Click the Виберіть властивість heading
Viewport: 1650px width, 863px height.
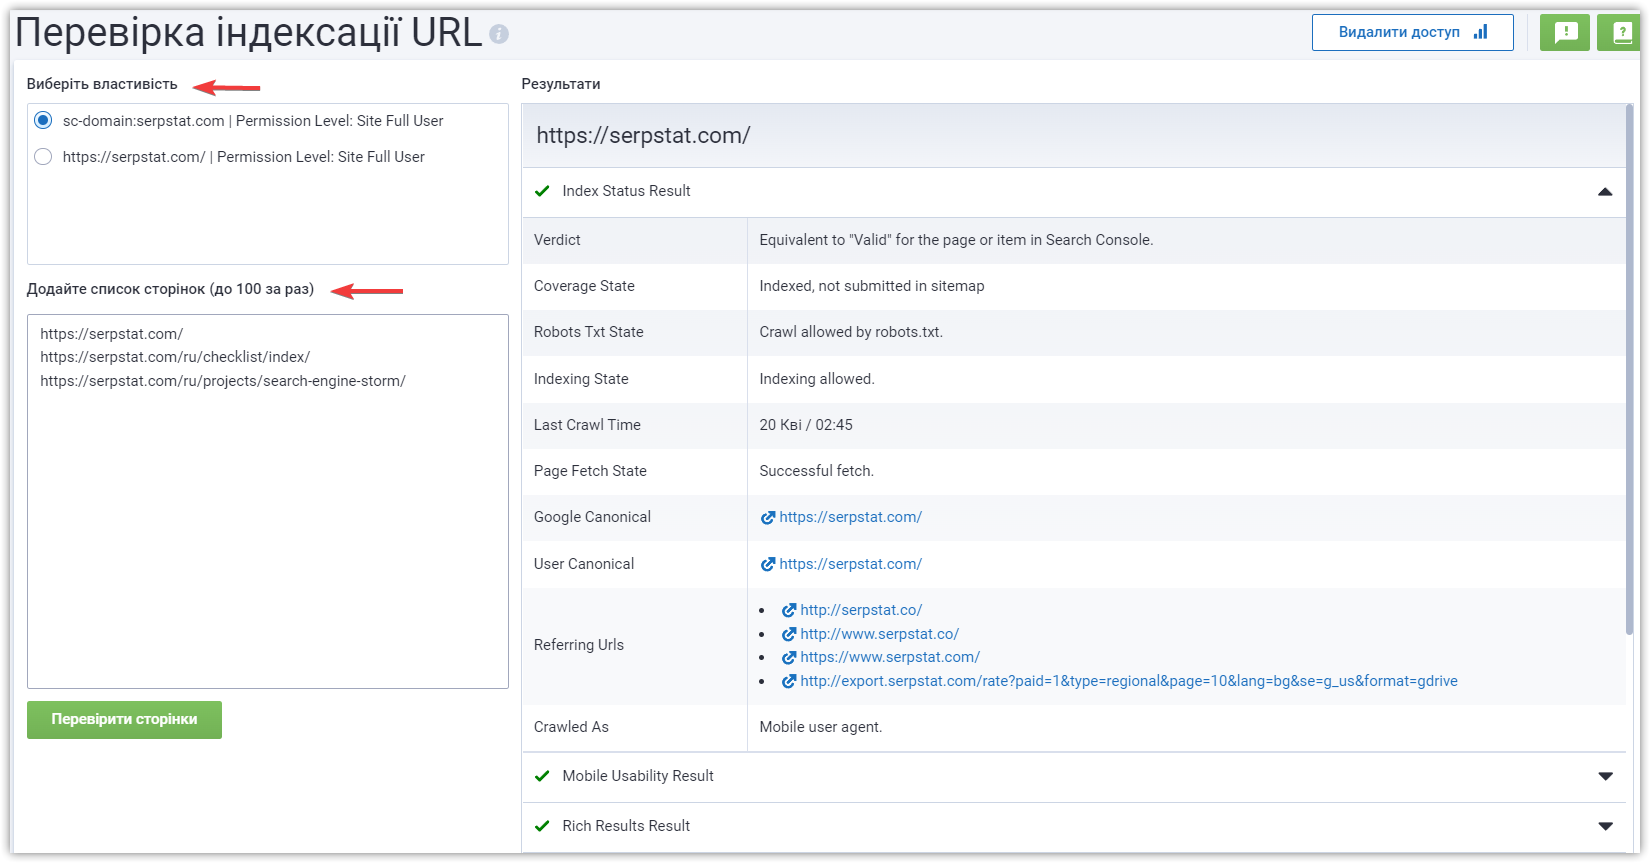click(102, 84)
